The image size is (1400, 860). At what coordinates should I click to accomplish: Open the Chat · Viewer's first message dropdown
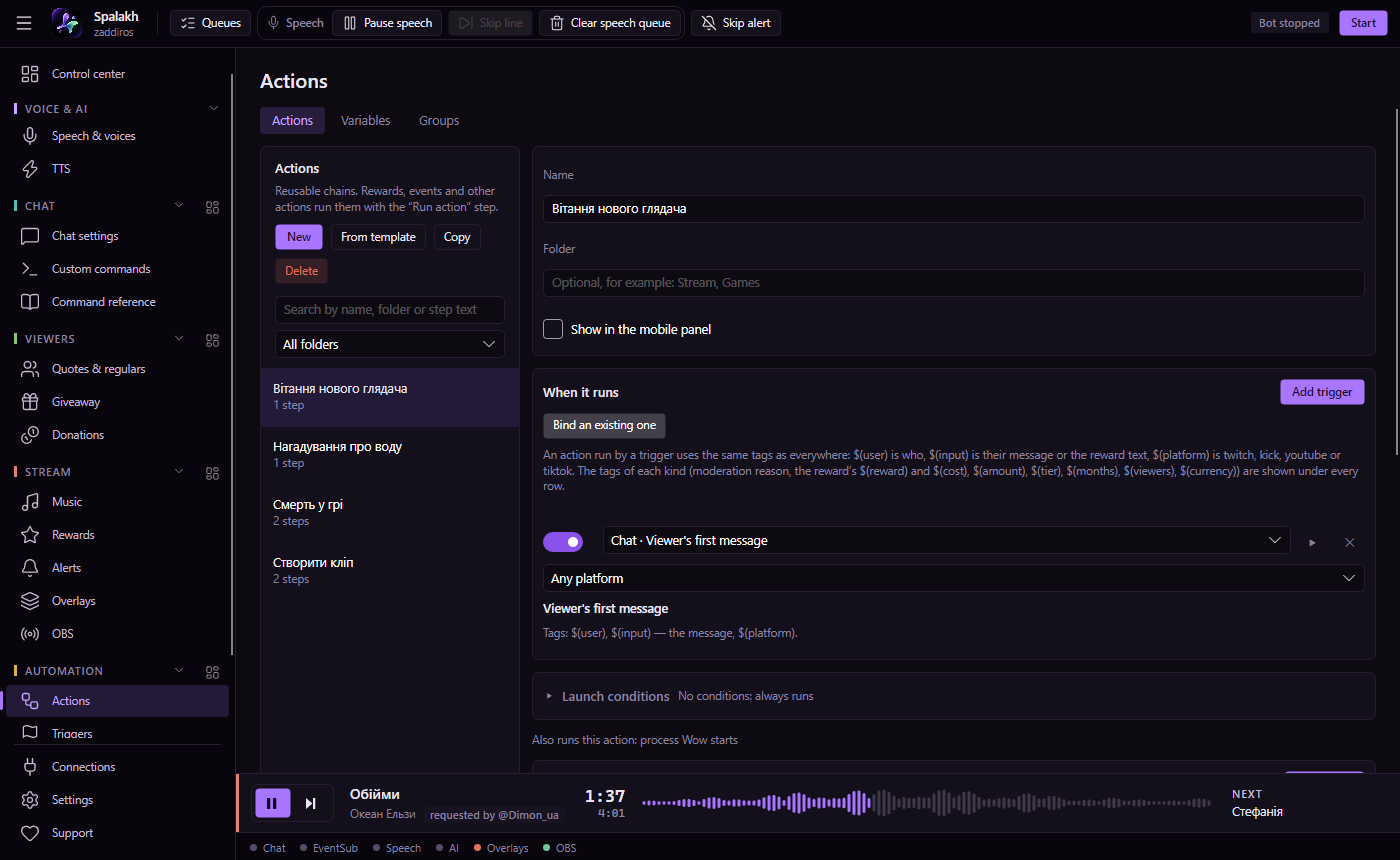[946, 540]
